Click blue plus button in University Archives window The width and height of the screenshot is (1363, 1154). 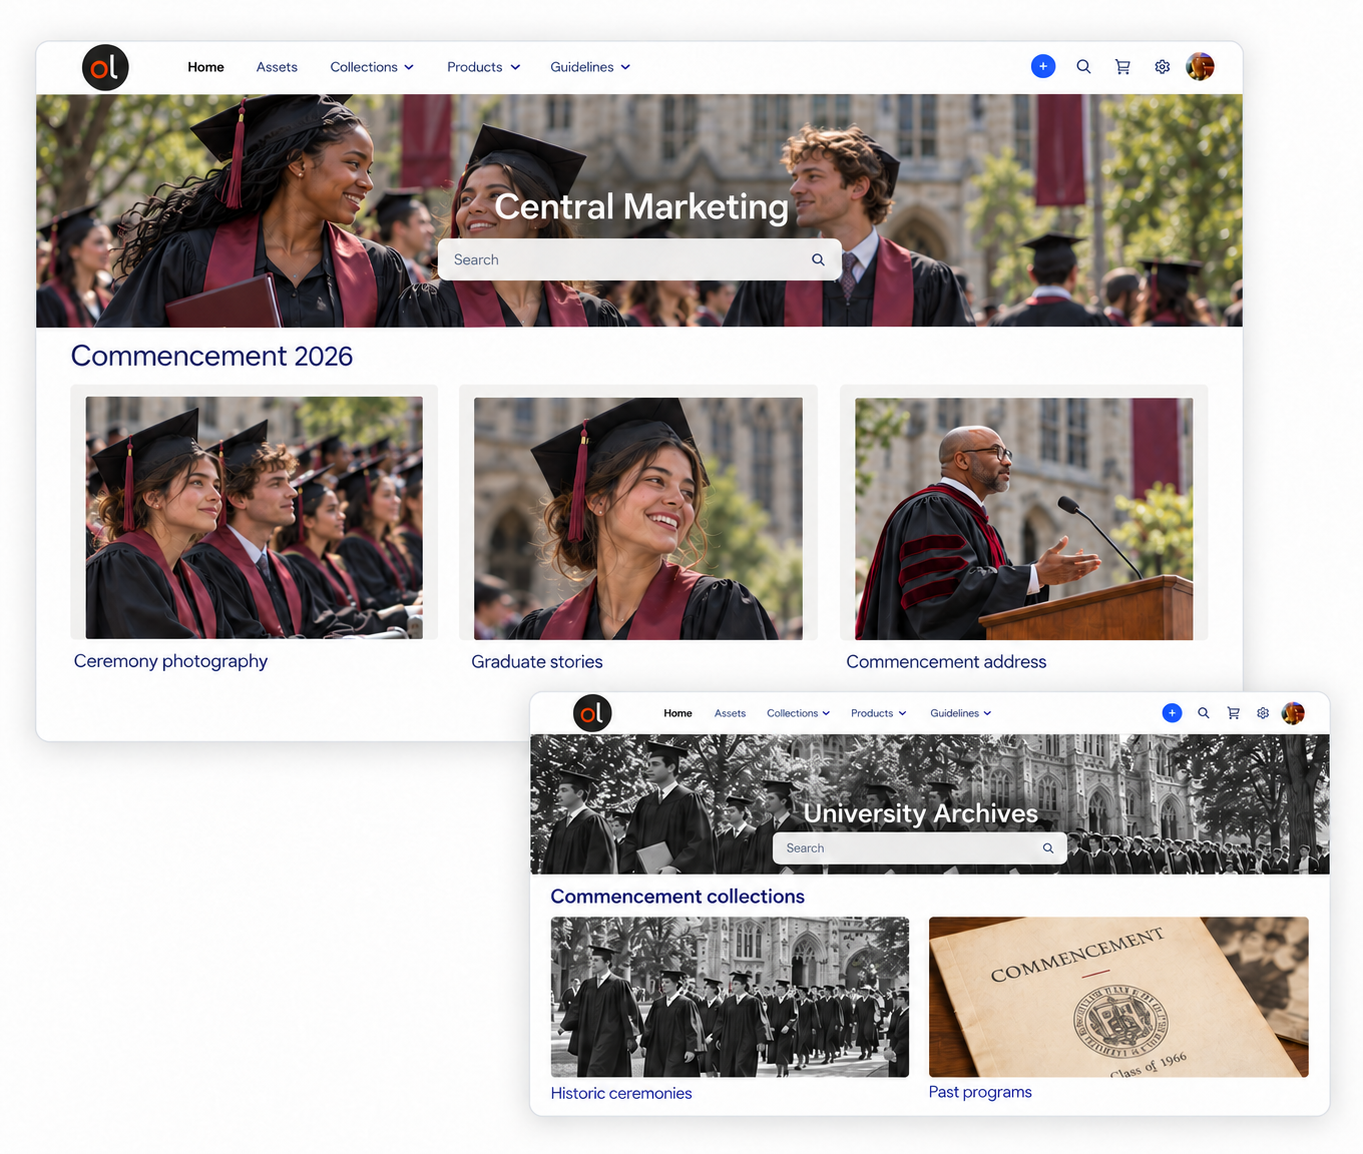[x=1172, y=713]
